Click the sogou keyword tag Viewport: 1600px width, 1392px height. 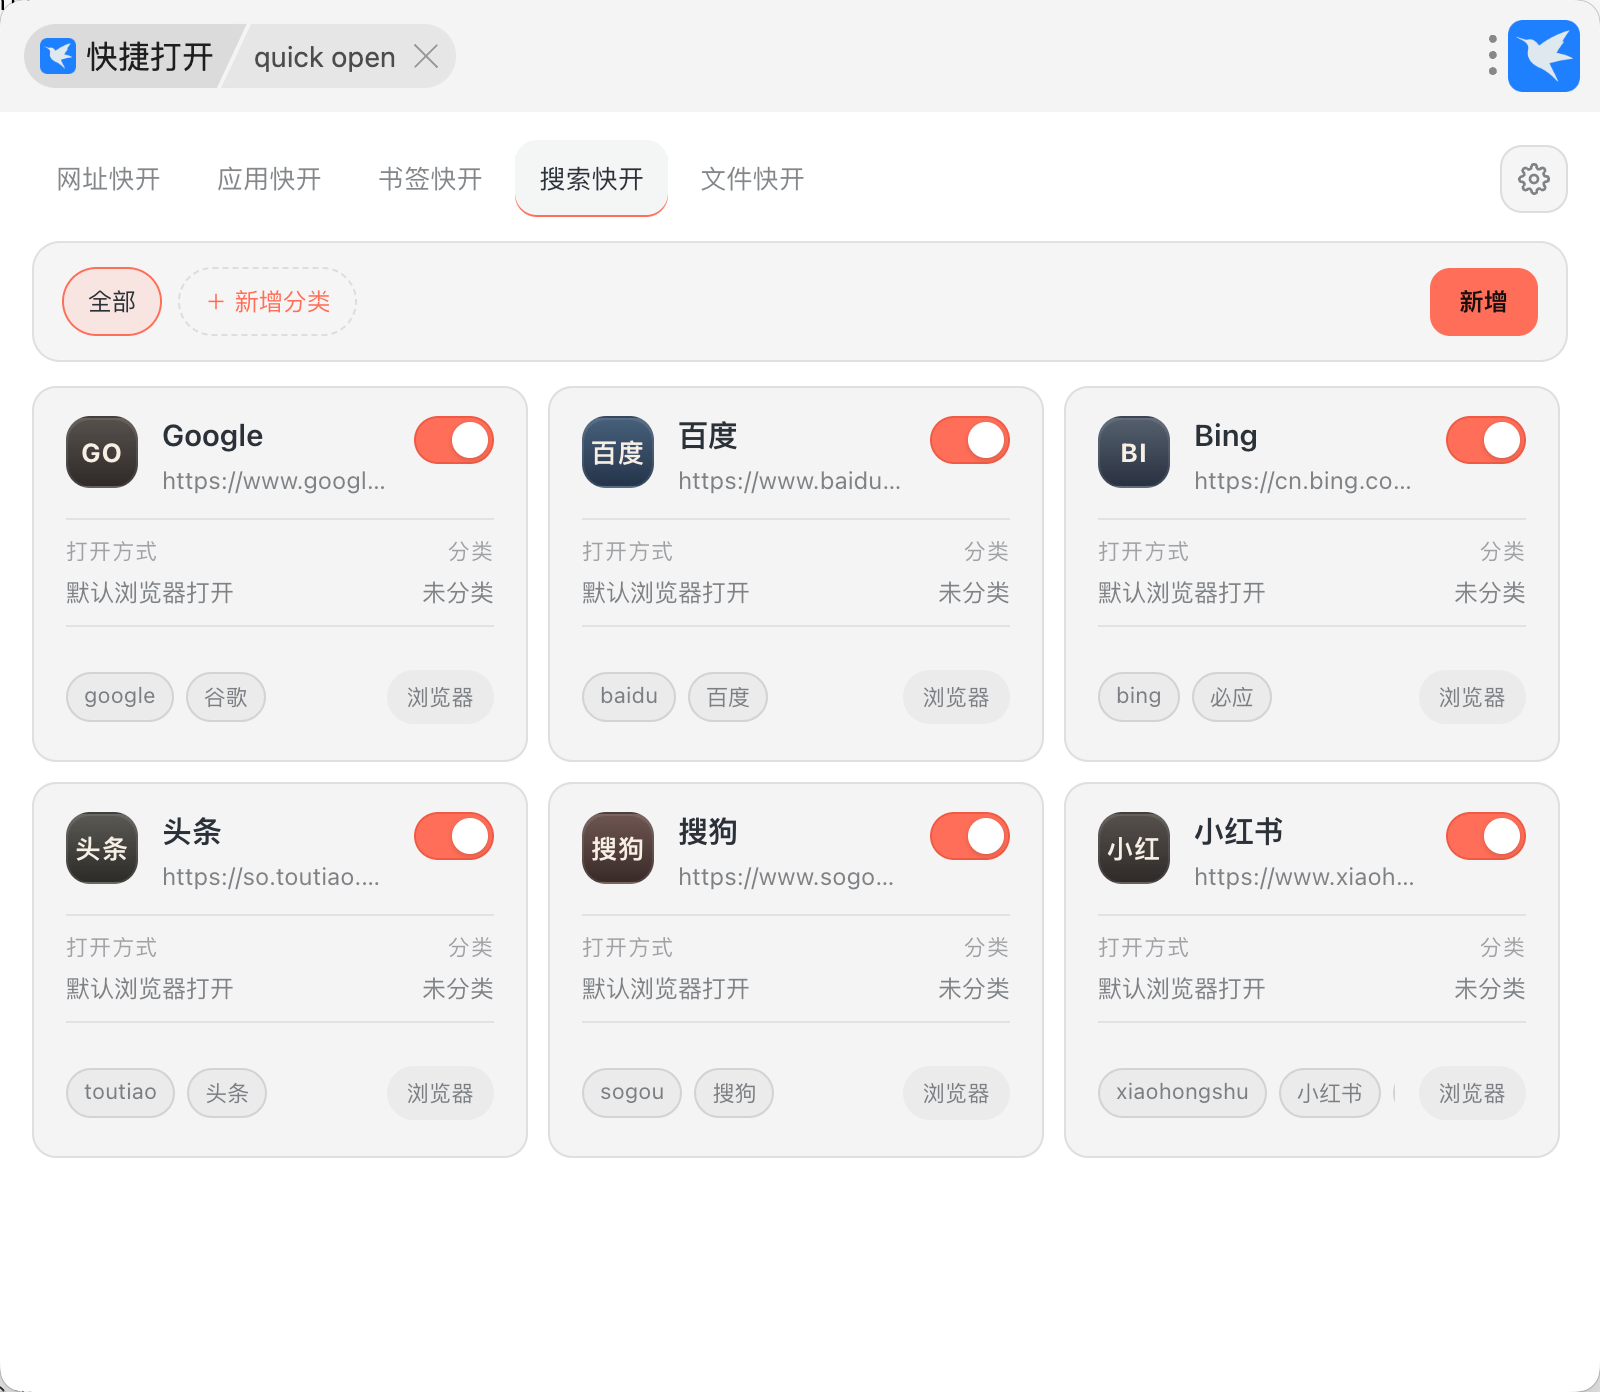pyautogui.click(x=632, y=1093)
